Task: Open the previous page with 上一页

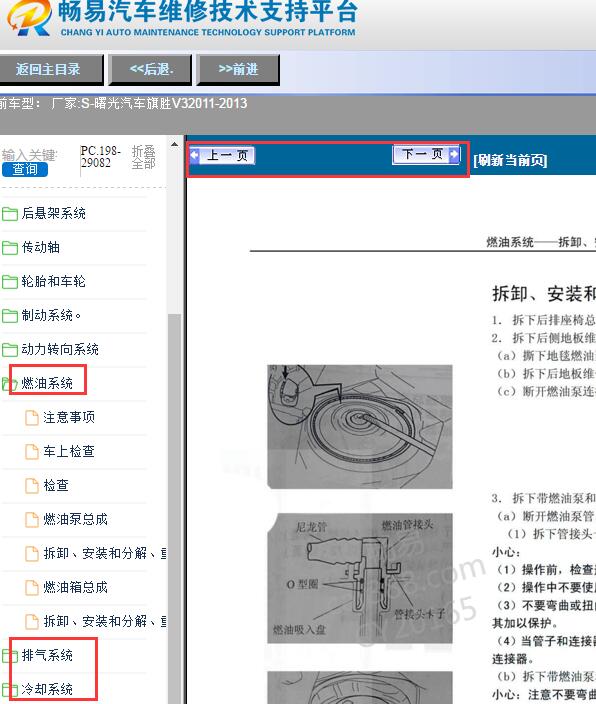Action: pyautogui.click(x=222, y=155)
